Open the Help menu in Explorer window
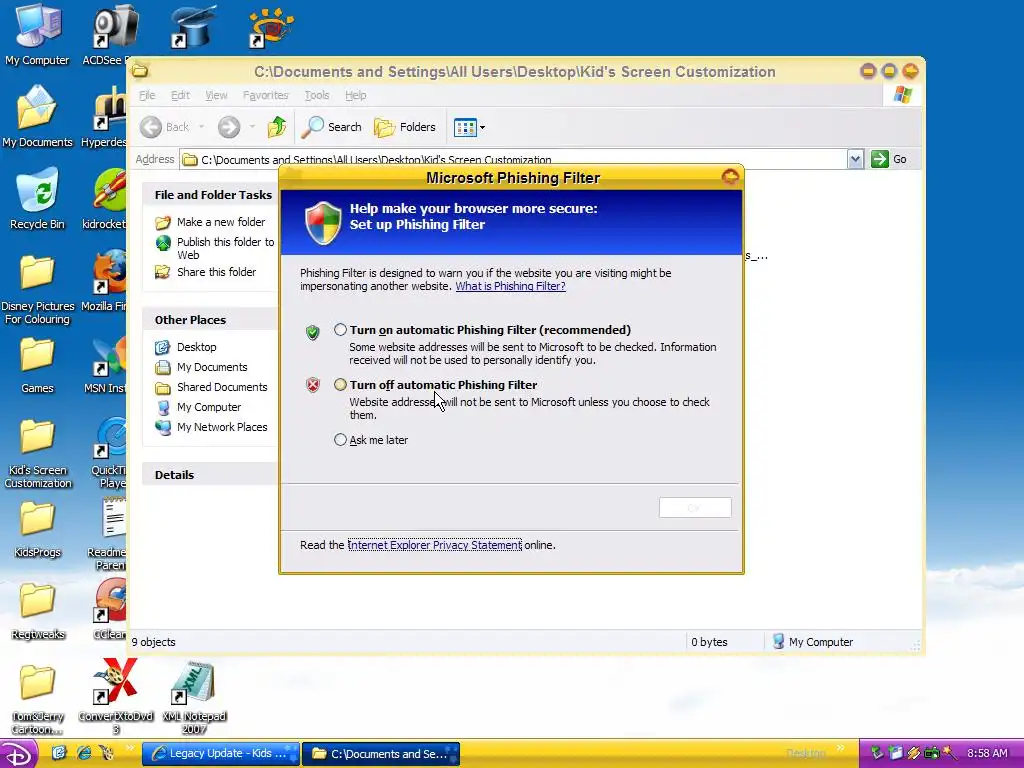 pyautogui.click(x=355, y=95)
